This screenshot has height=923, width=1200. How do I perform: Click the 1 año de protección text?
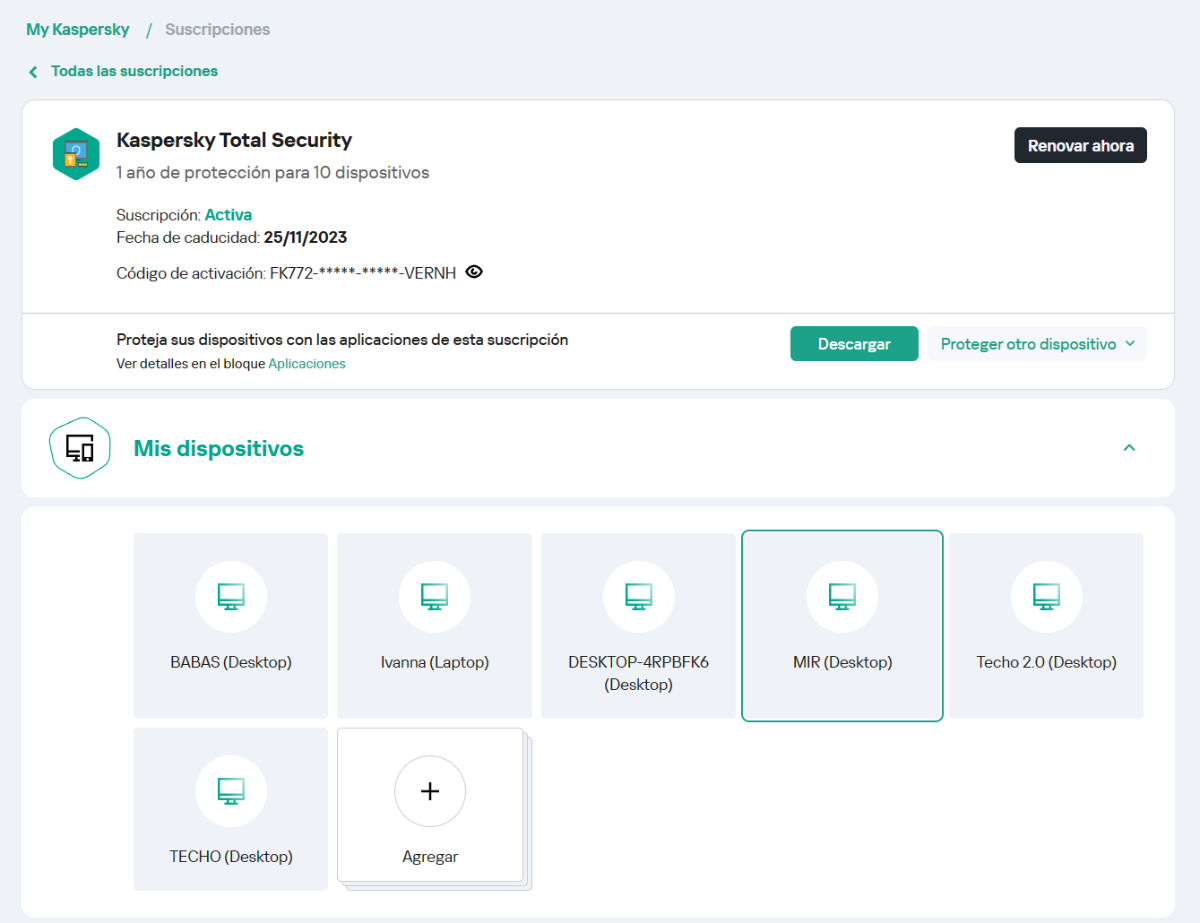coord(273,172)
